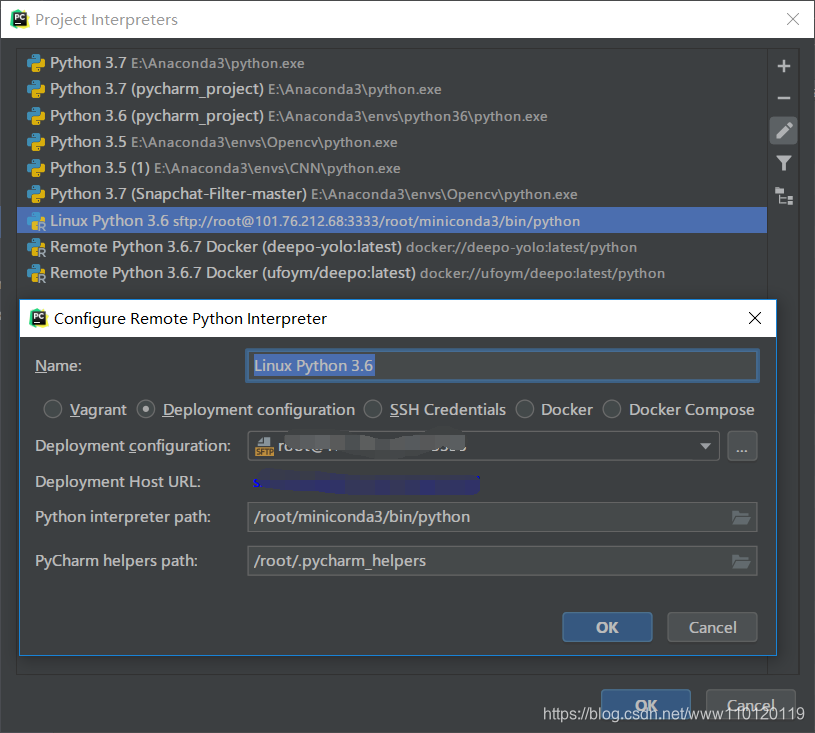Click Cancel in Project Interpreters window
The width and height of the screenshot is (815, 733).
click(751, 705)
